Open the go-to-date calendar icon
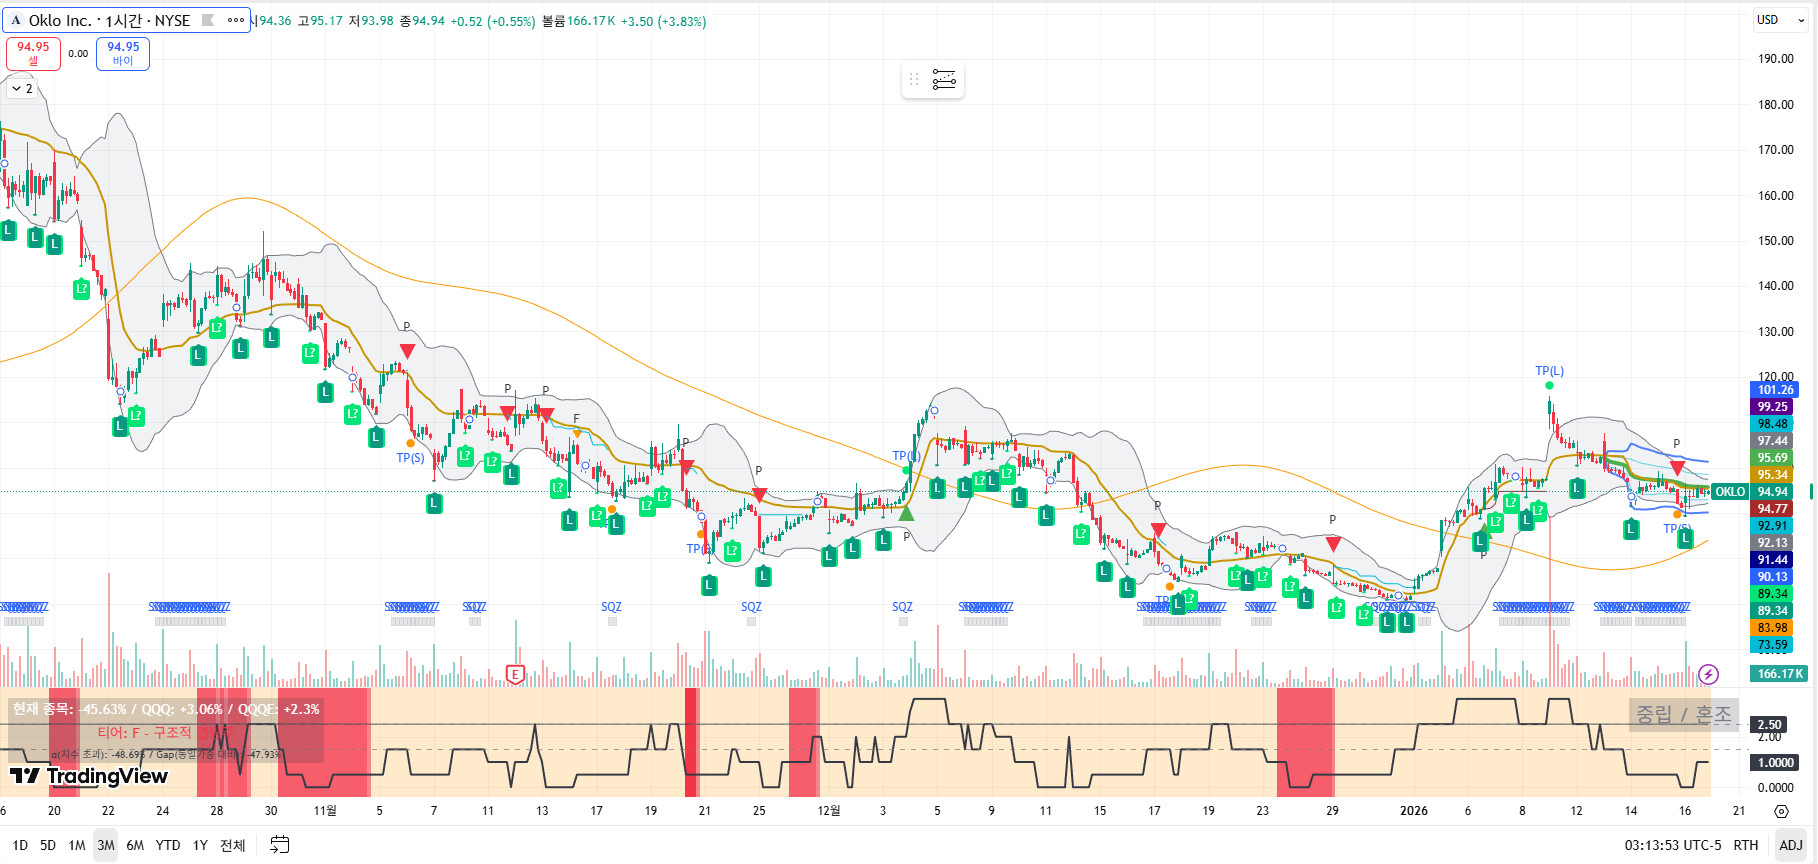 coord(280,845)
